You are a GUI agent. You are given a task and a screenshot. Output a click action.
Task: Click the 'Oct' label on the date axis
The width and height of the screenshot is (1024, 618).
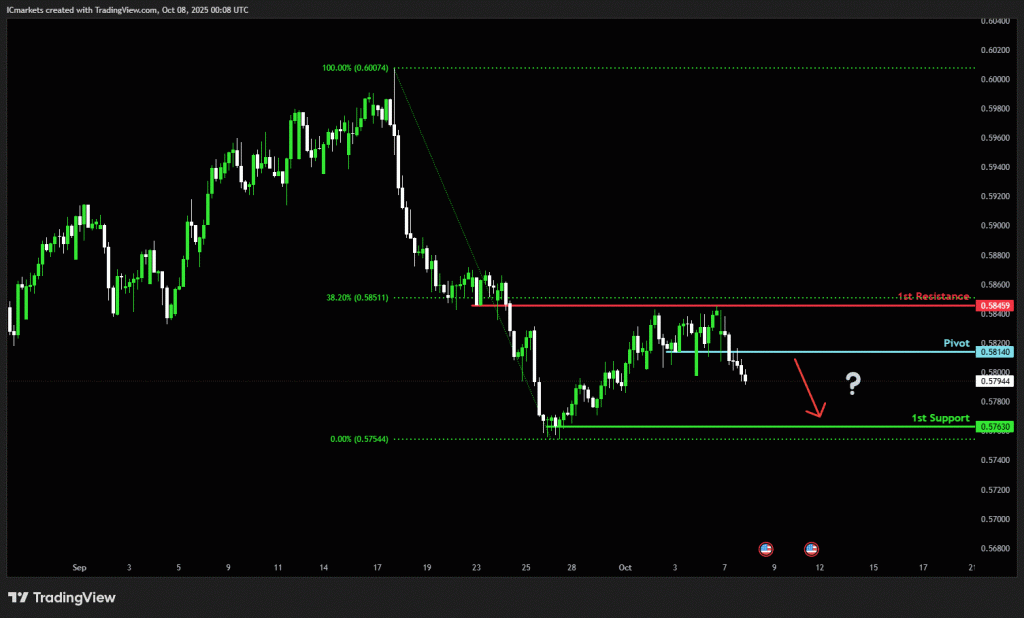[625, 567]
